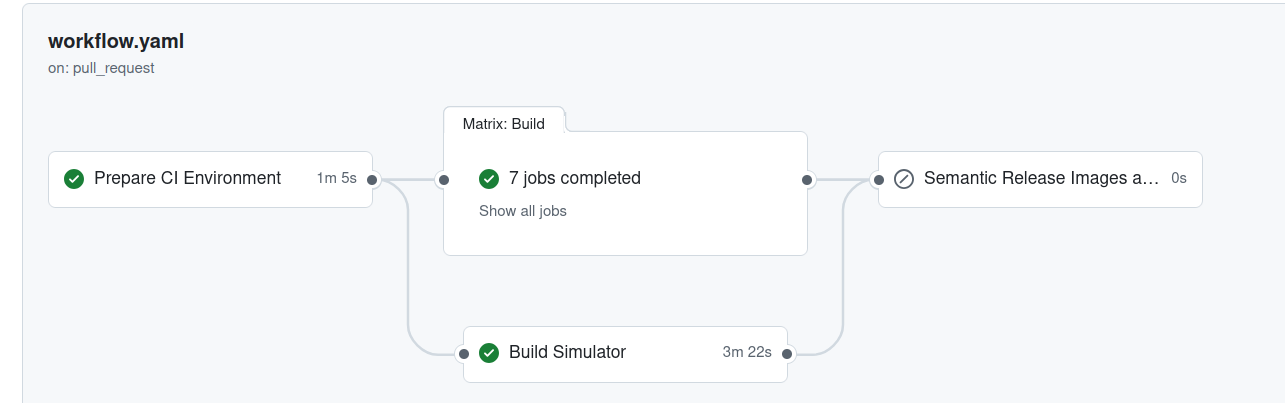Click green checkmark beside 7 jobs completed
The width and height of the screenshot is (1285, 403).
coord(489,179)
